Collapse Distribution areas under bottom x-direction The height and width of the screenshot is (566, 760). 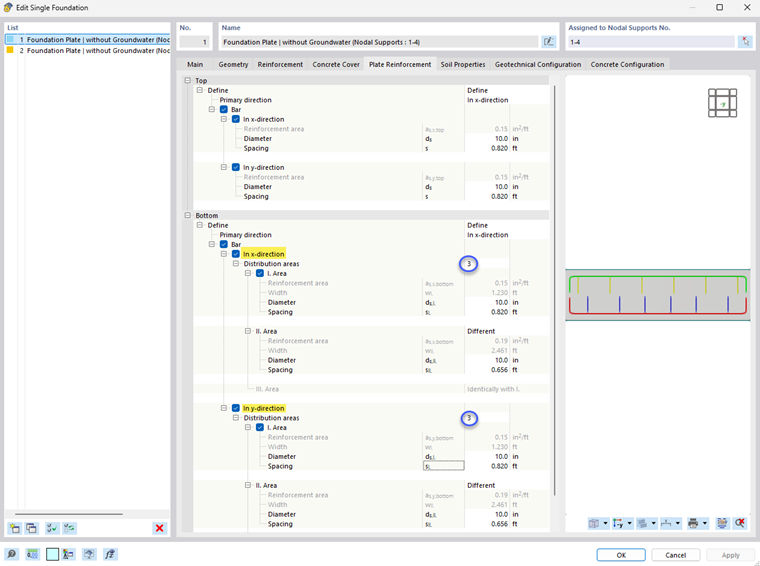pyautogui.click(x=236, y=264)
